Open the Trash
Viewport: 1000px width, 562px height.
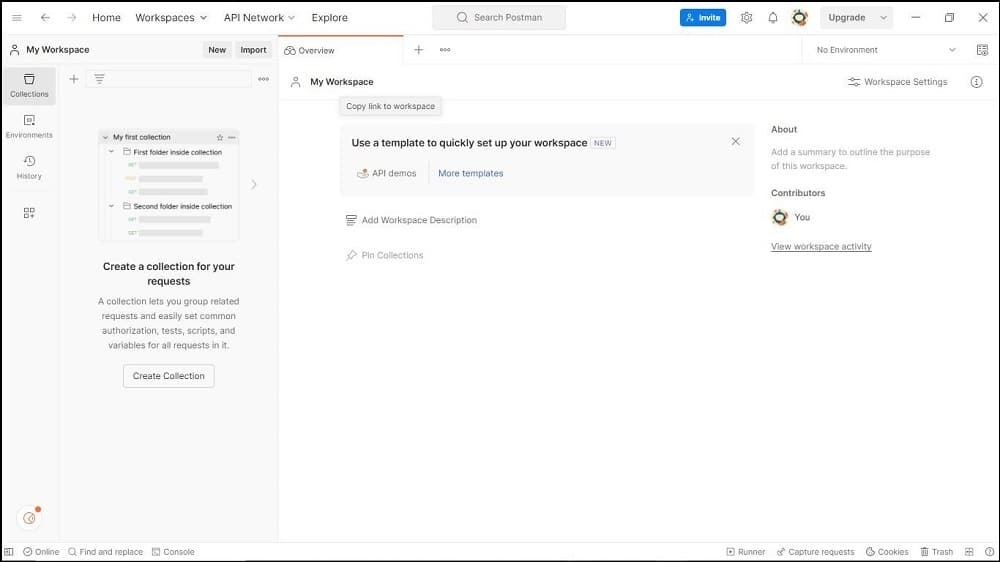point(936,552)
